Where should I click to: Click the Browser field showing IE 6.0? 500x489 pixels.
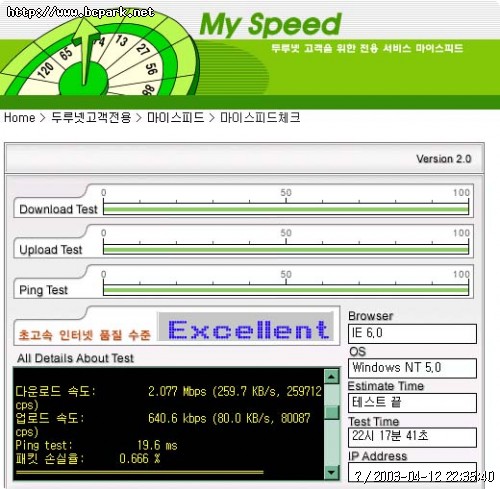coord(412,334)
